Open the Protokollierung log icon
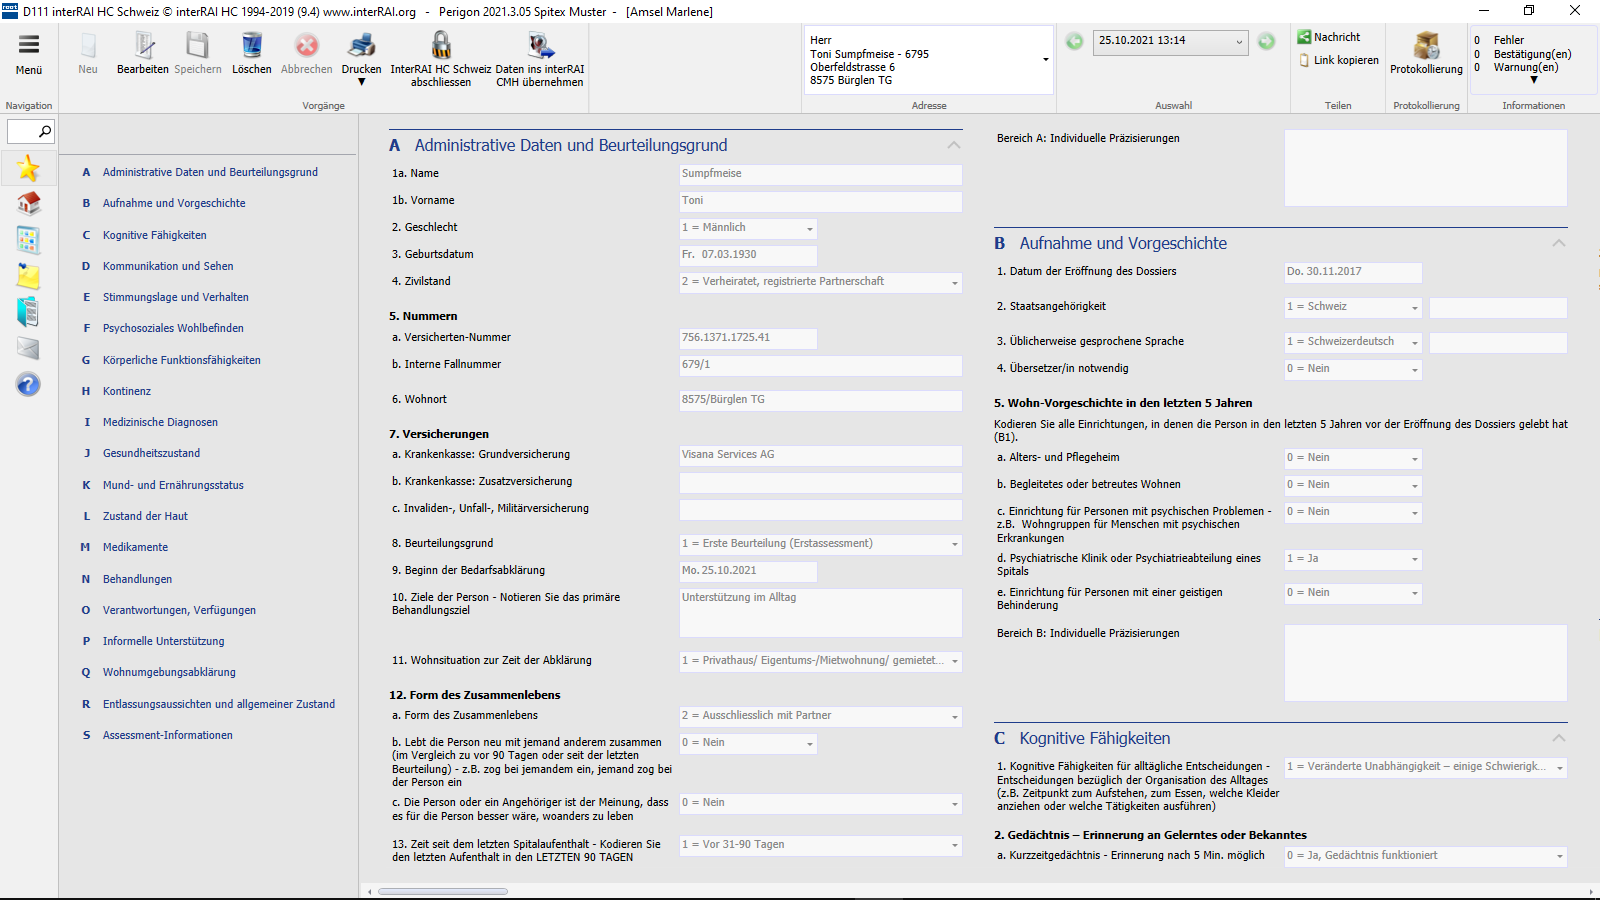 pyautogui.click(x=1426, y=46)
